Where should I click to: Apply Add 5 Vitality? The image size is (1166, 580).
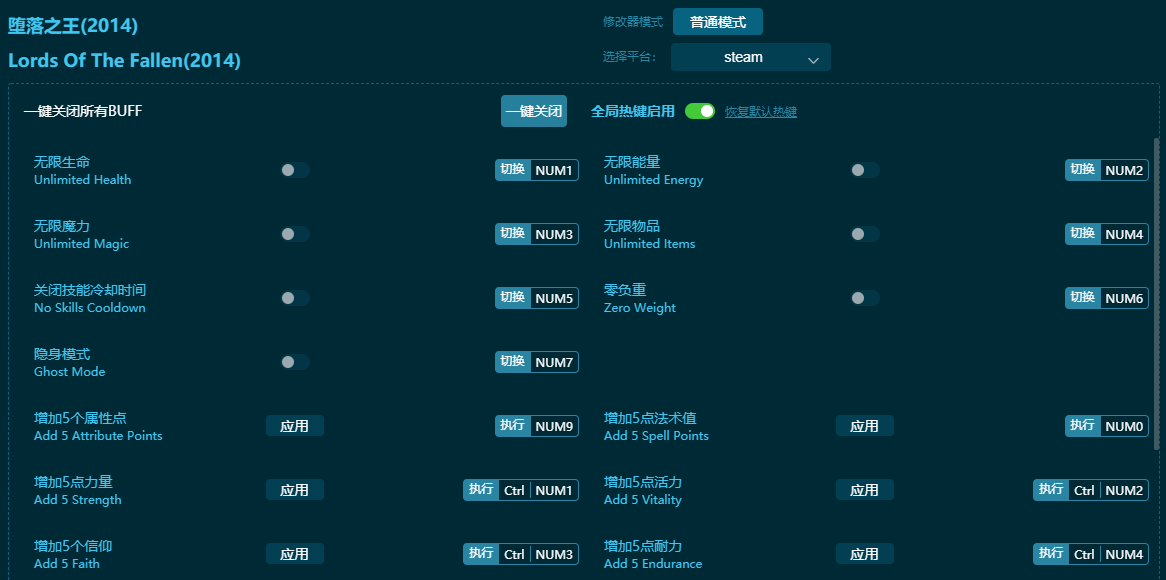(x=865, y=490)
